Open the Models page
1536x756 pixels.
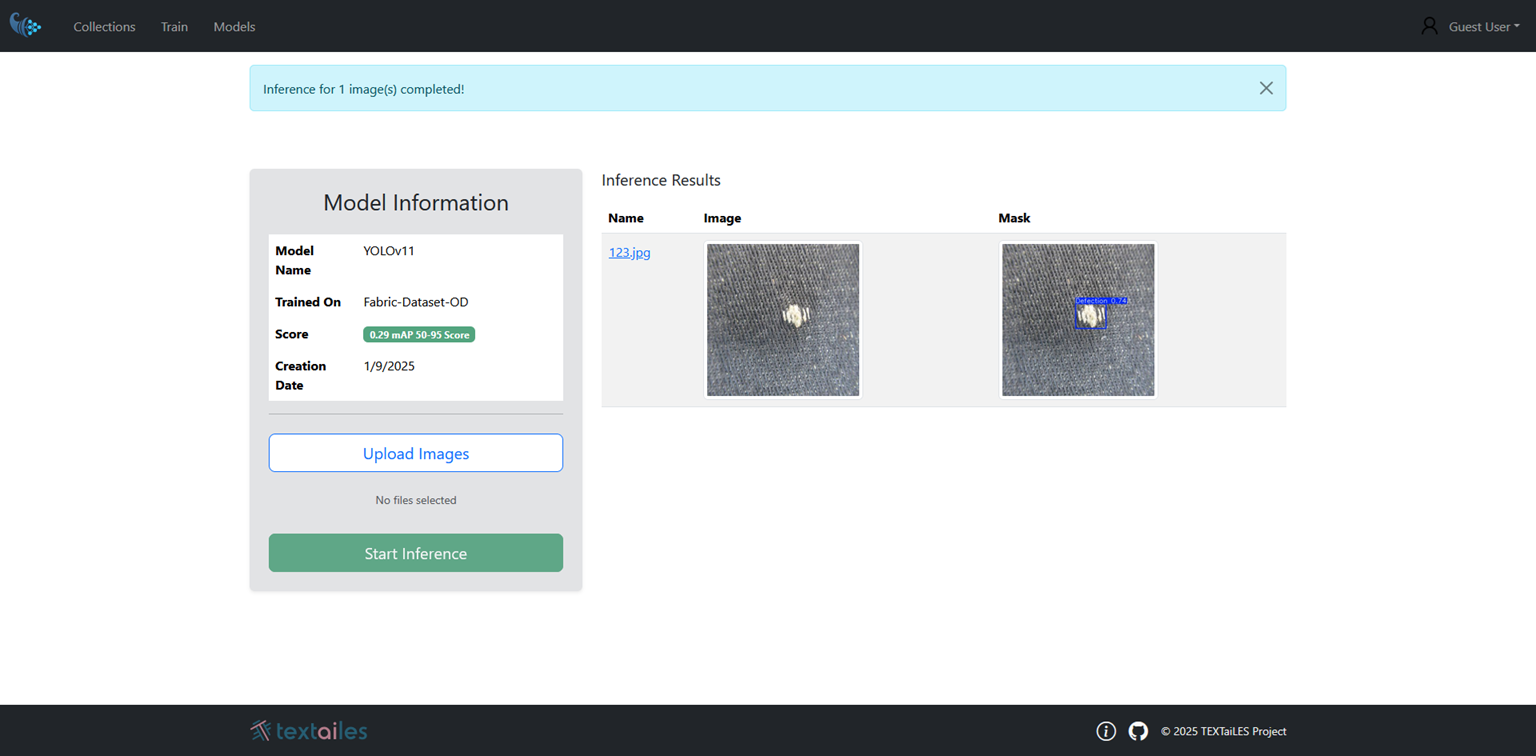[234, 27]
